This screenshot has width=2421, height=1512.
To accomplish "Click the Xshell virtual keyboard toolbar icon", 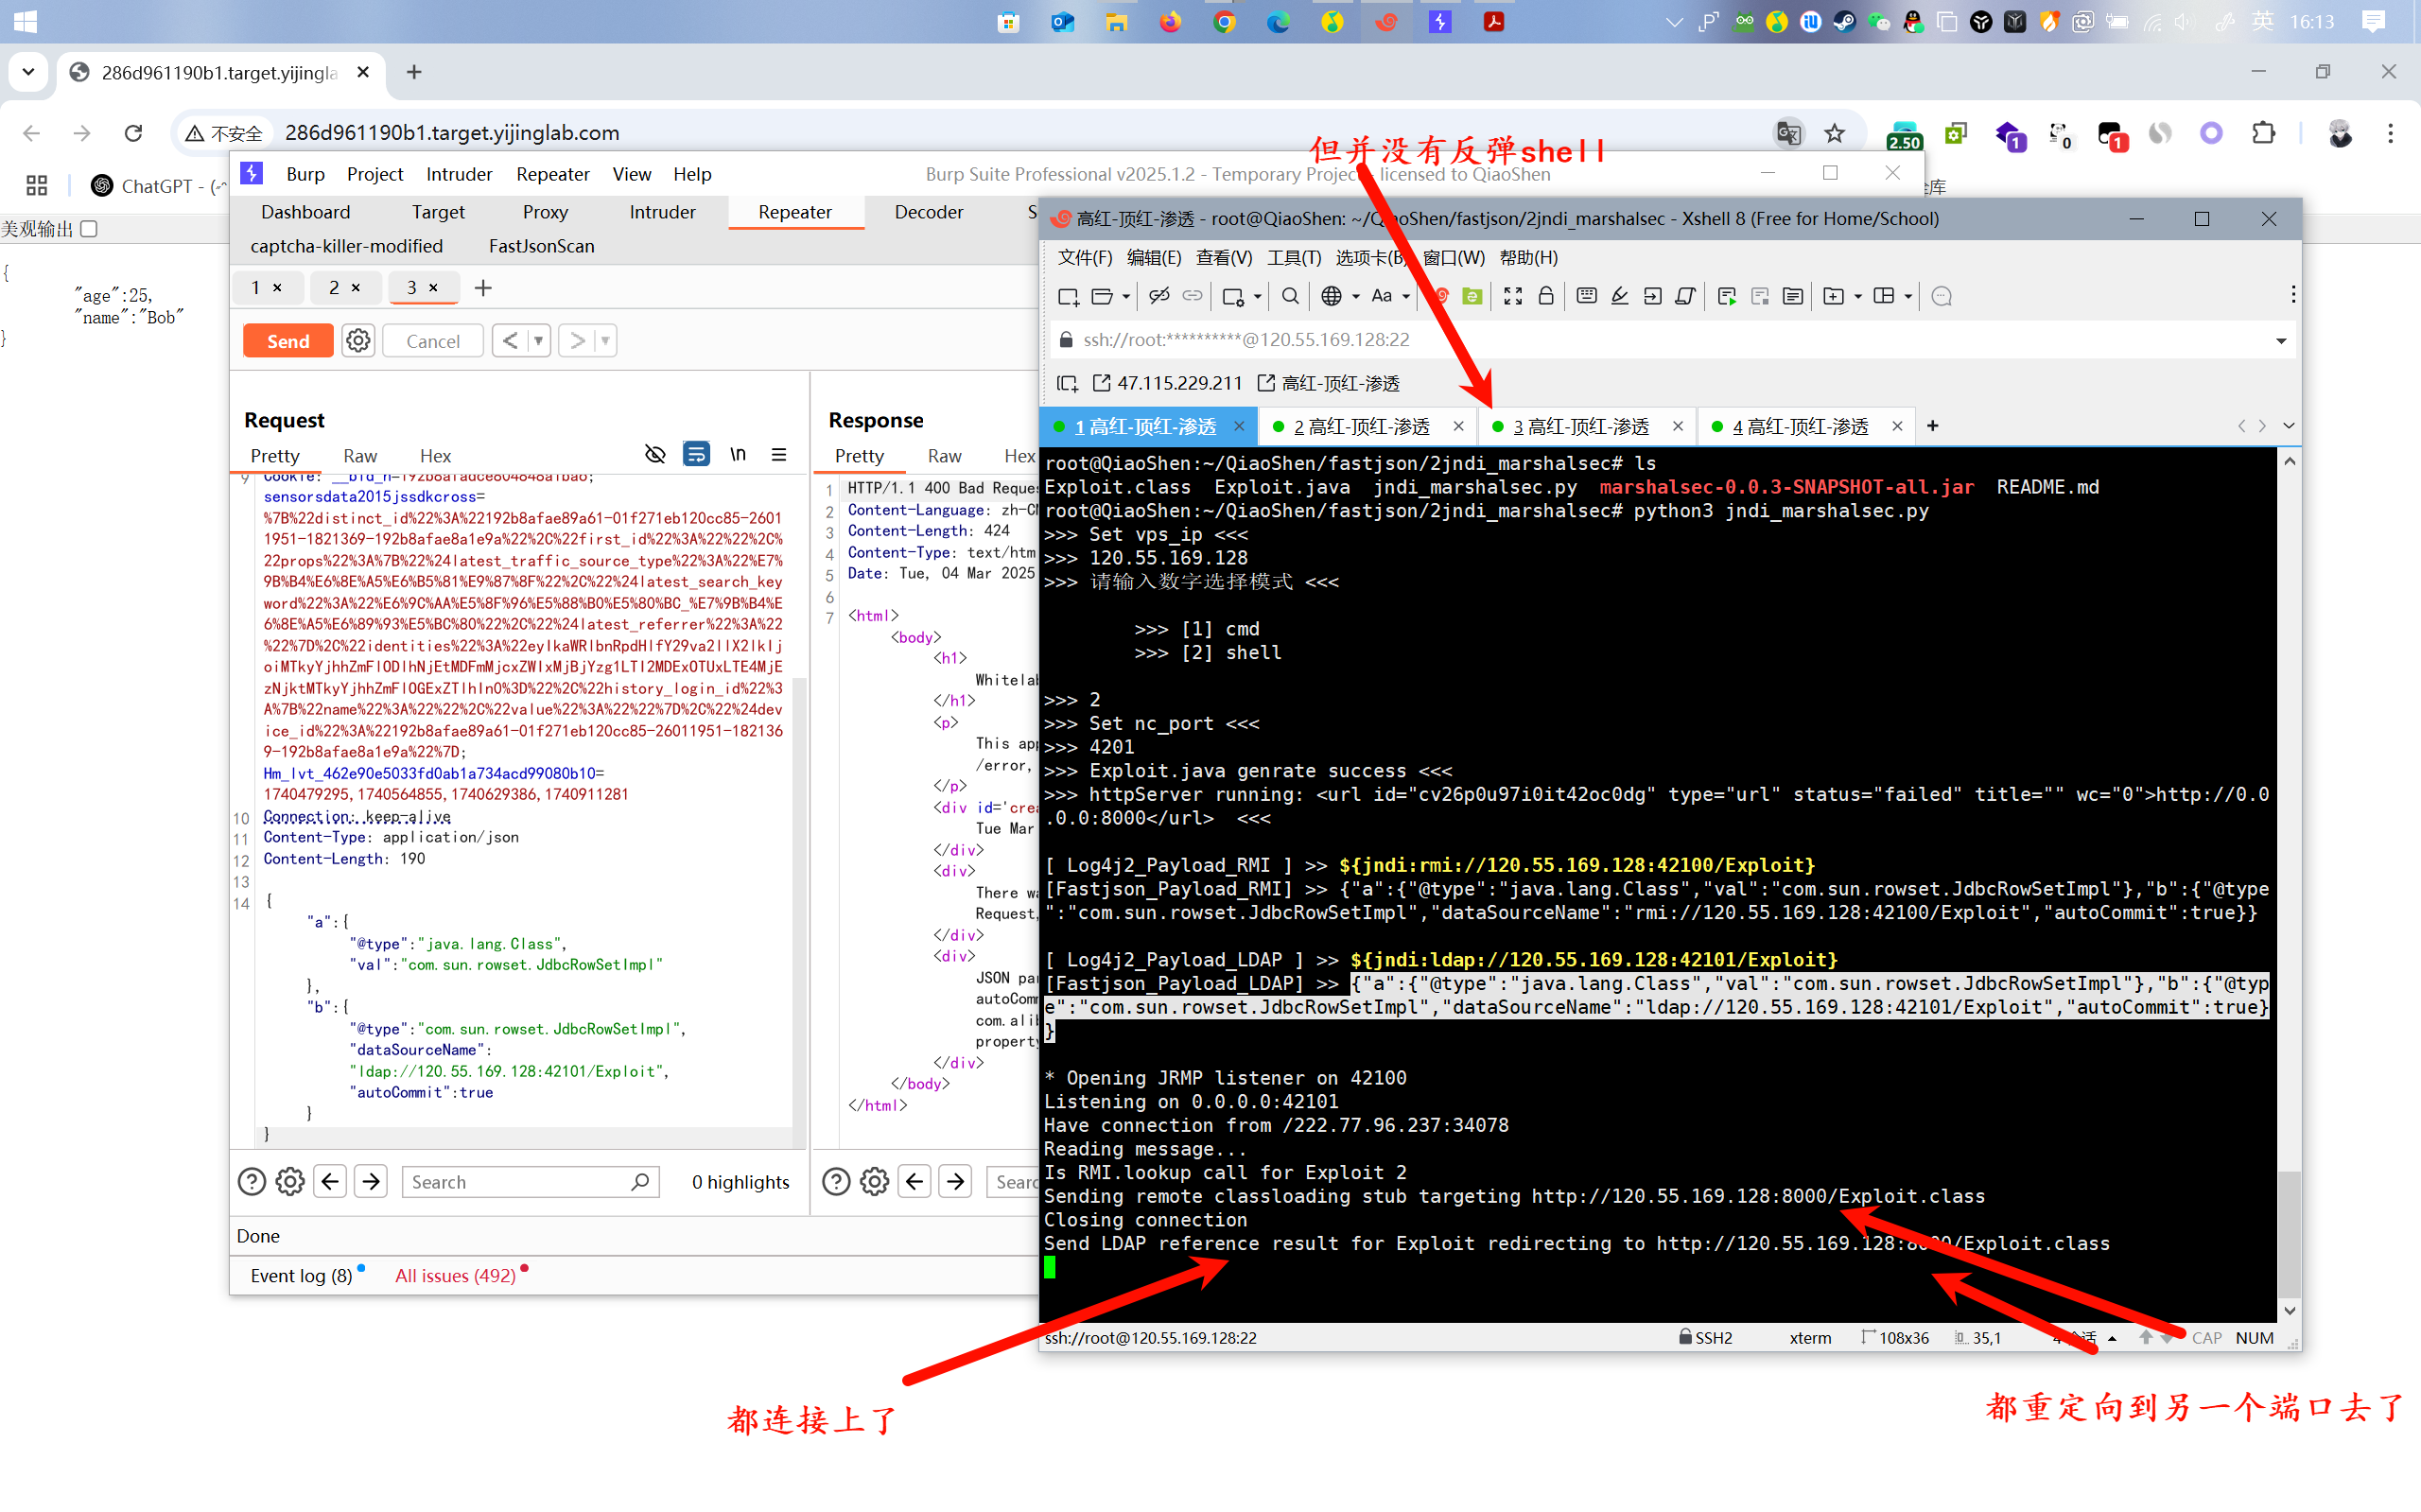I will point(1587,296).
